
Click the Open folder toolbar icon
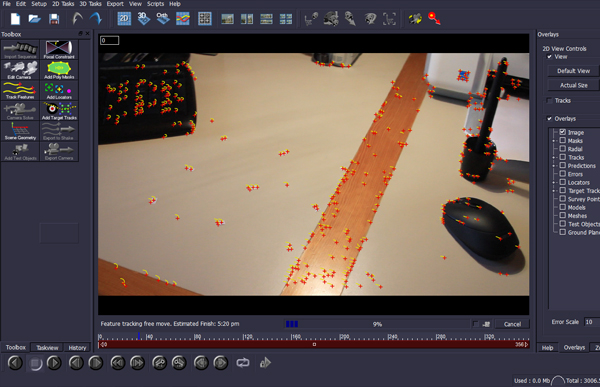(x=34, y=19)
